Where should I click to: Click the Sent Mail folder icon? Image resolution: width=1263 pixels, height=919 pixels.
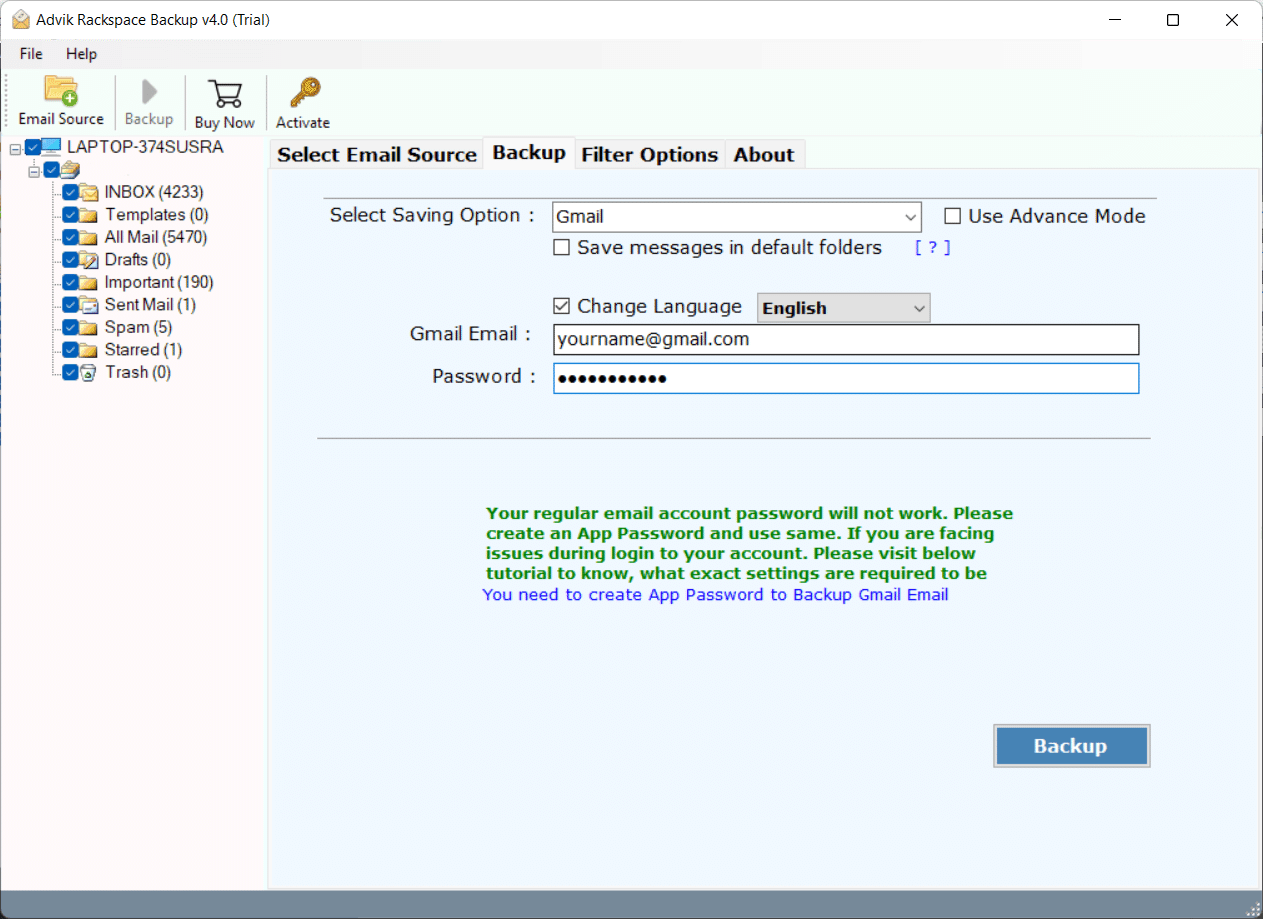(x=89, y=305)
